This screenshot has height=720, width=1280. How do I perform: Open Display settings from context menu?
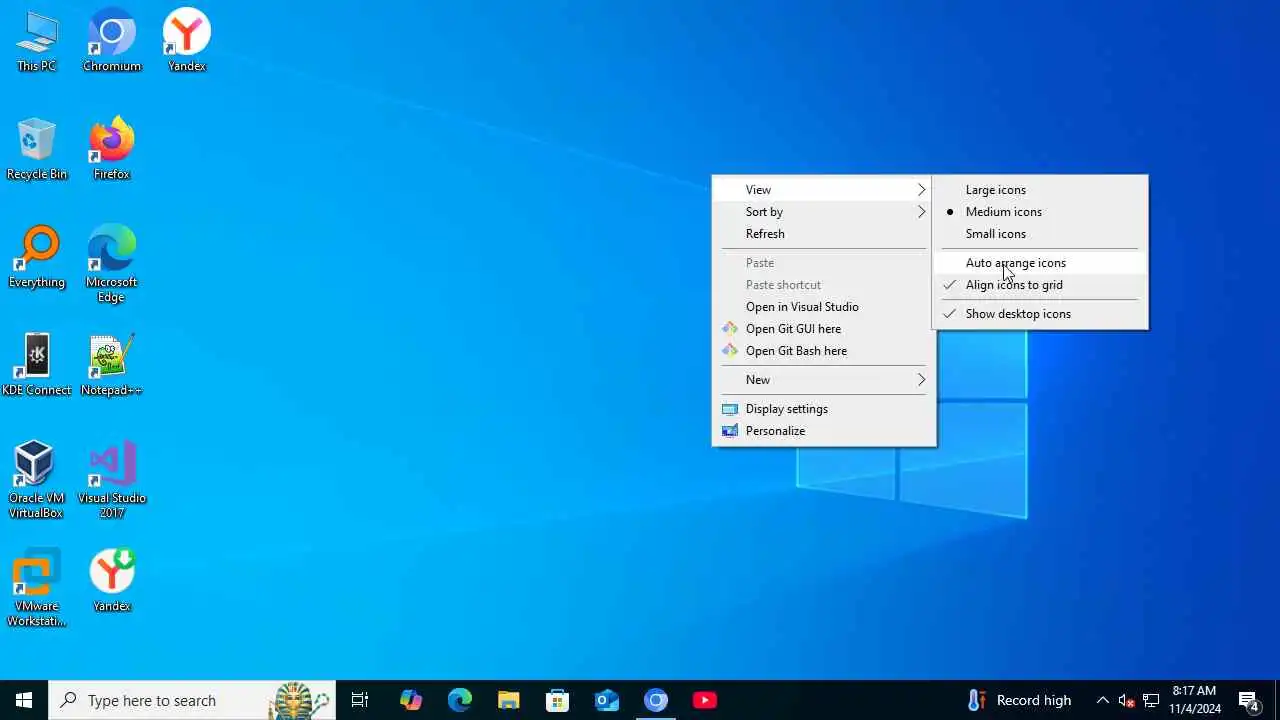click(823, 409)
